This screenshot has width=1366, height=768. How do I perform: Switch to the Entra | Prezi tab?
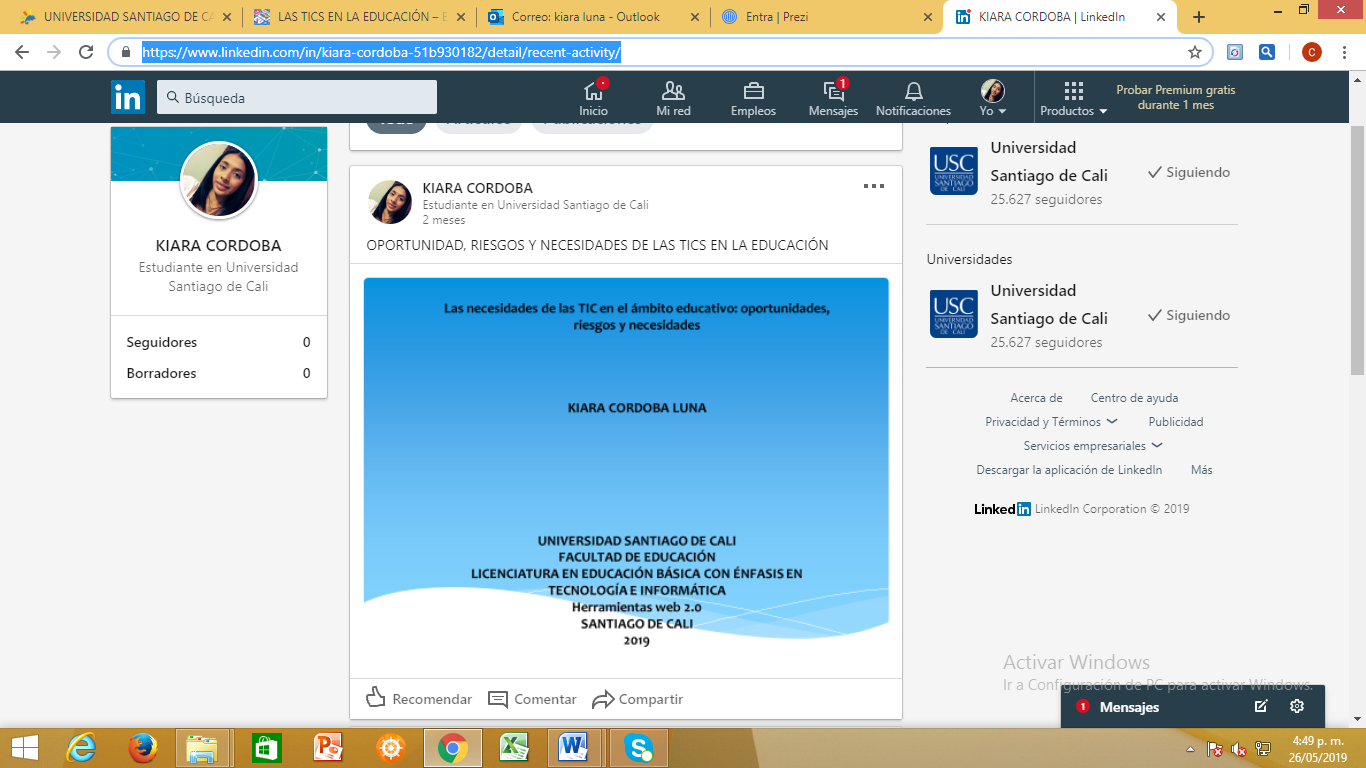point(825,17)
